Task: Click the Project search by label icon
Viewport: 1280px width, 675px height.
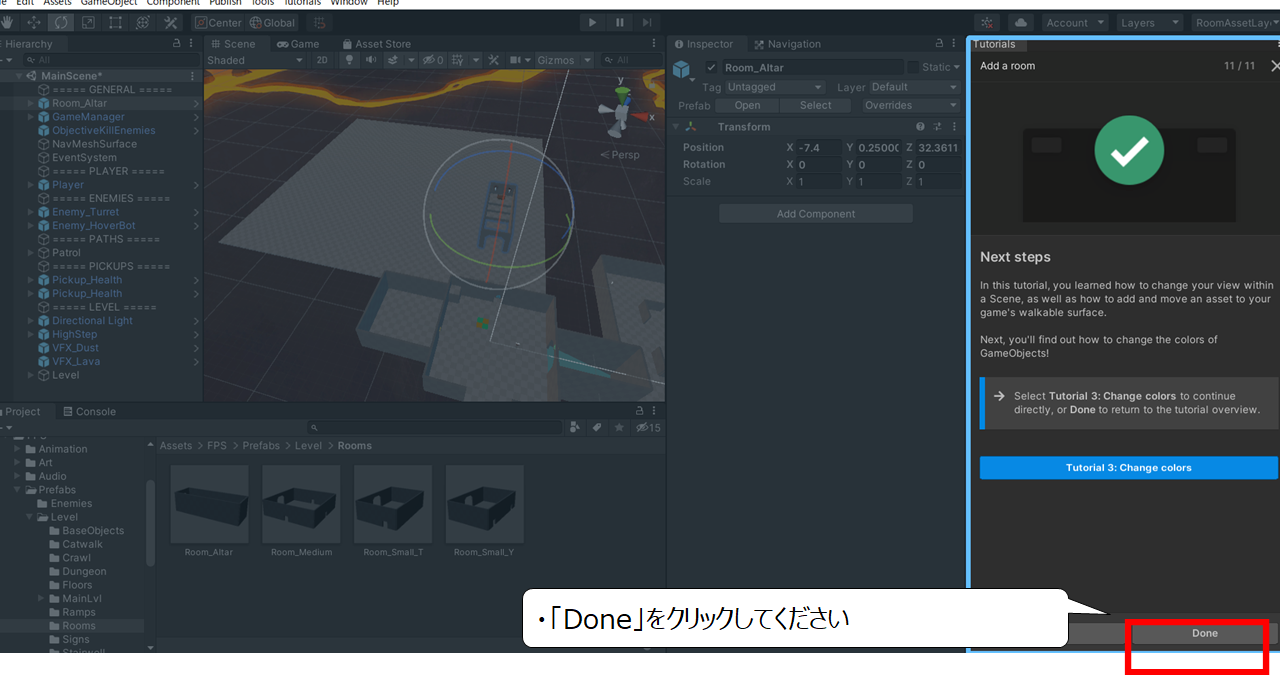Action: click(x=597, y=427)
